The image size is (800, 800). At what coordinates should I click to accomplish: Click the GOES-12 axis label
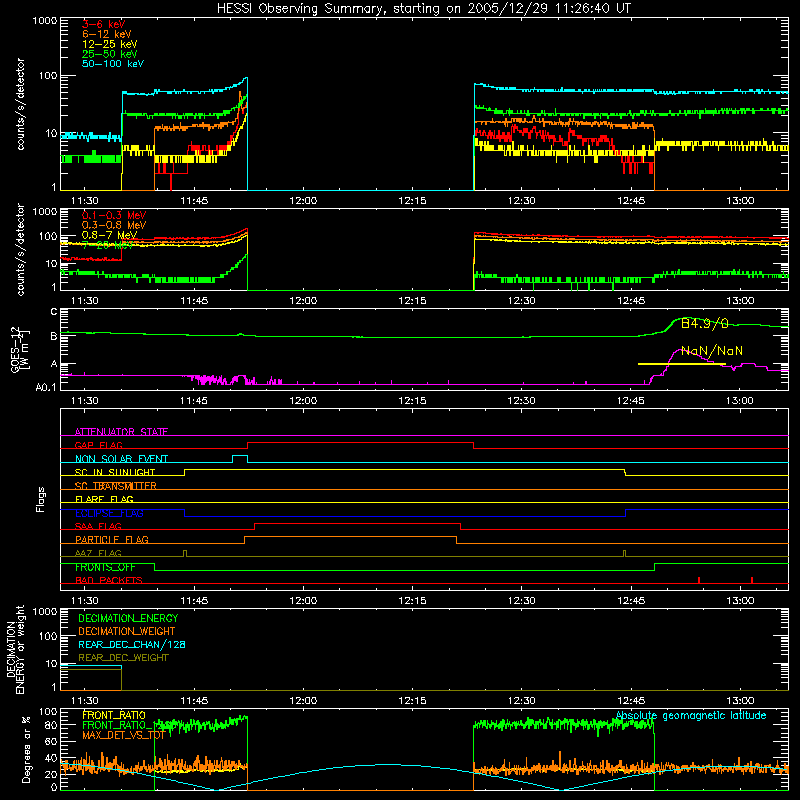click(x=20, y=349)
